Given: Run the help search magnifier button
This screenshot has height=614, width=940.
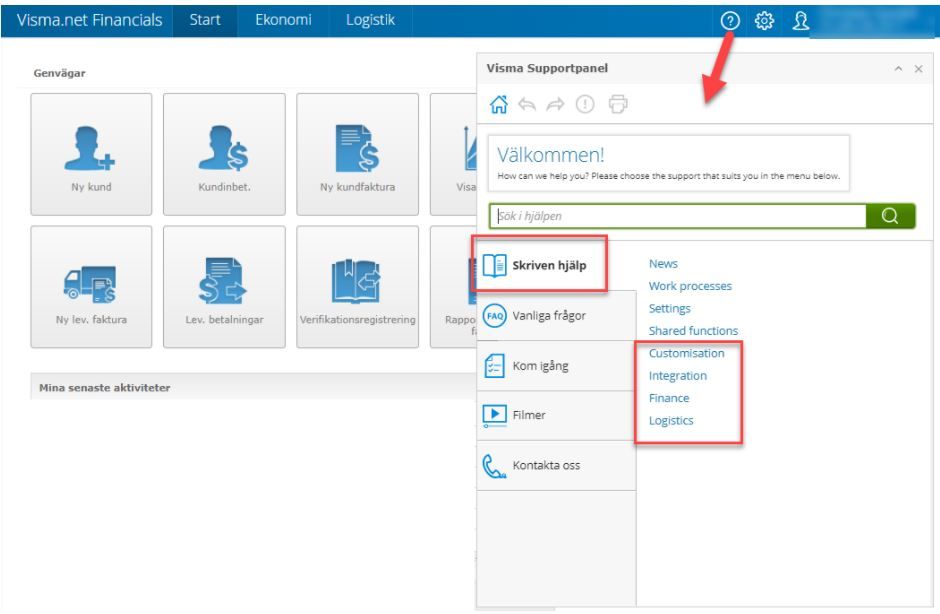Looking at the screenshot, I should [x=890, y=216].
